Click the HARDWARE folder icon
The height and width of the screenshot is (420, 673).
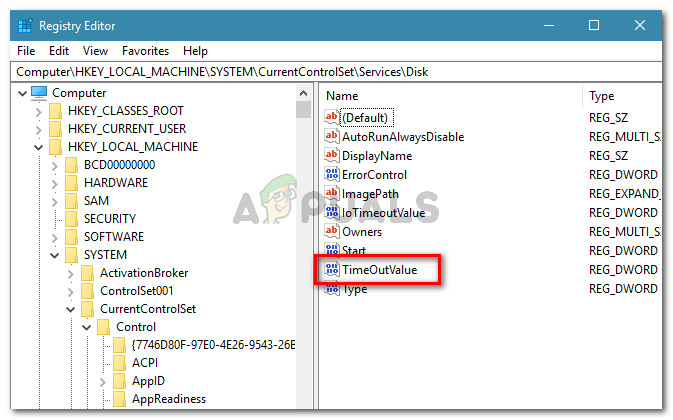coord(72,183)
